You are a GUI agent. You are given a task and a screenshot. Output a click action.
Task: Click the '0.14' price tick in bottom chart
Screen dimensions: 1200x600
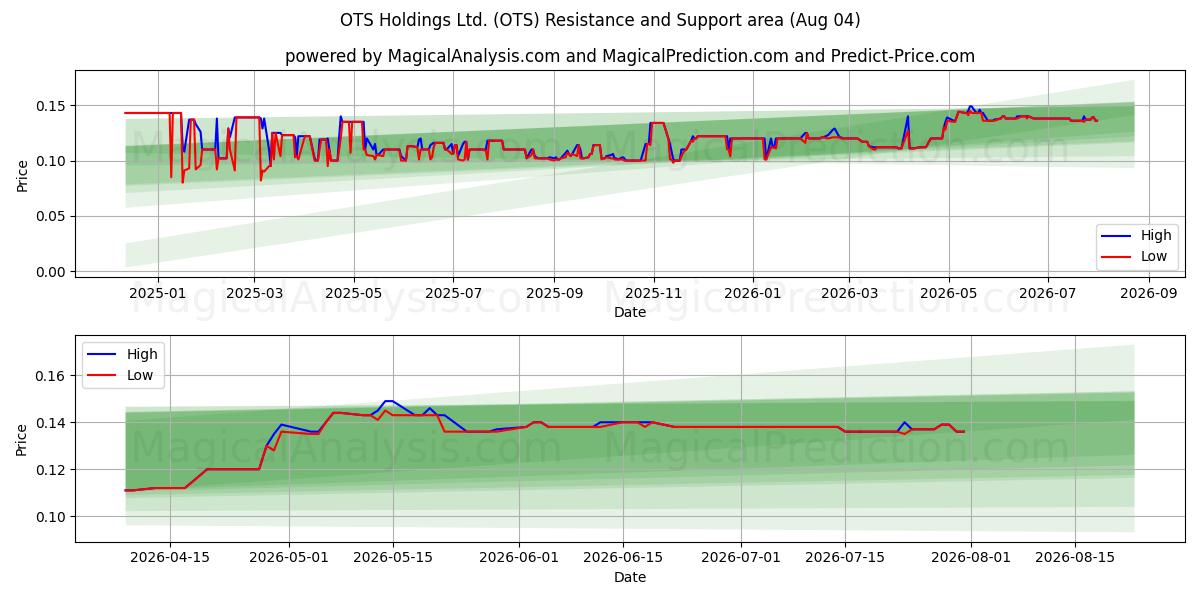52,423
